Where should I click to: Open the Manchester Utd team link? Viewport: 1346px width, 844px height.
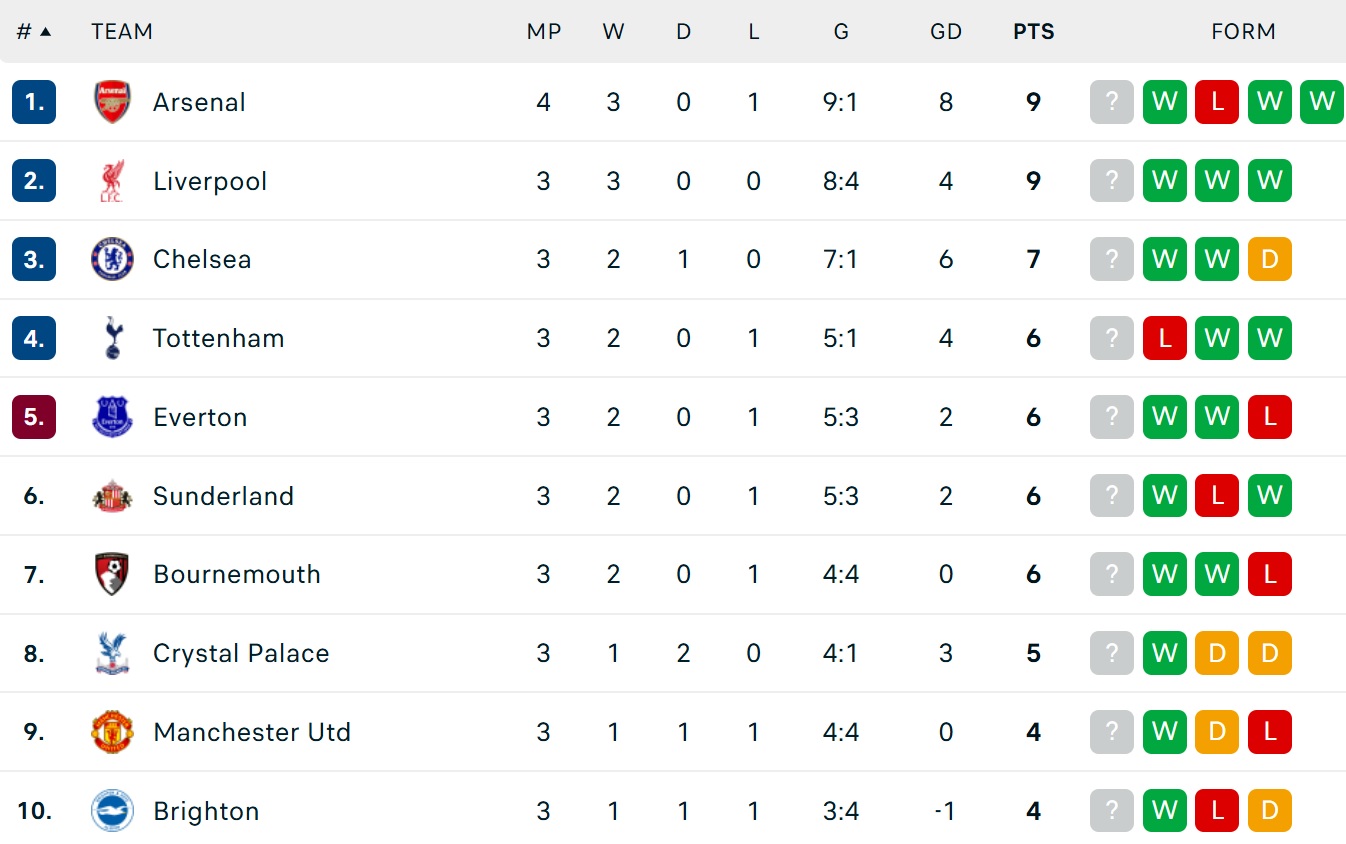pyautogui.click(x=252, y=732)
